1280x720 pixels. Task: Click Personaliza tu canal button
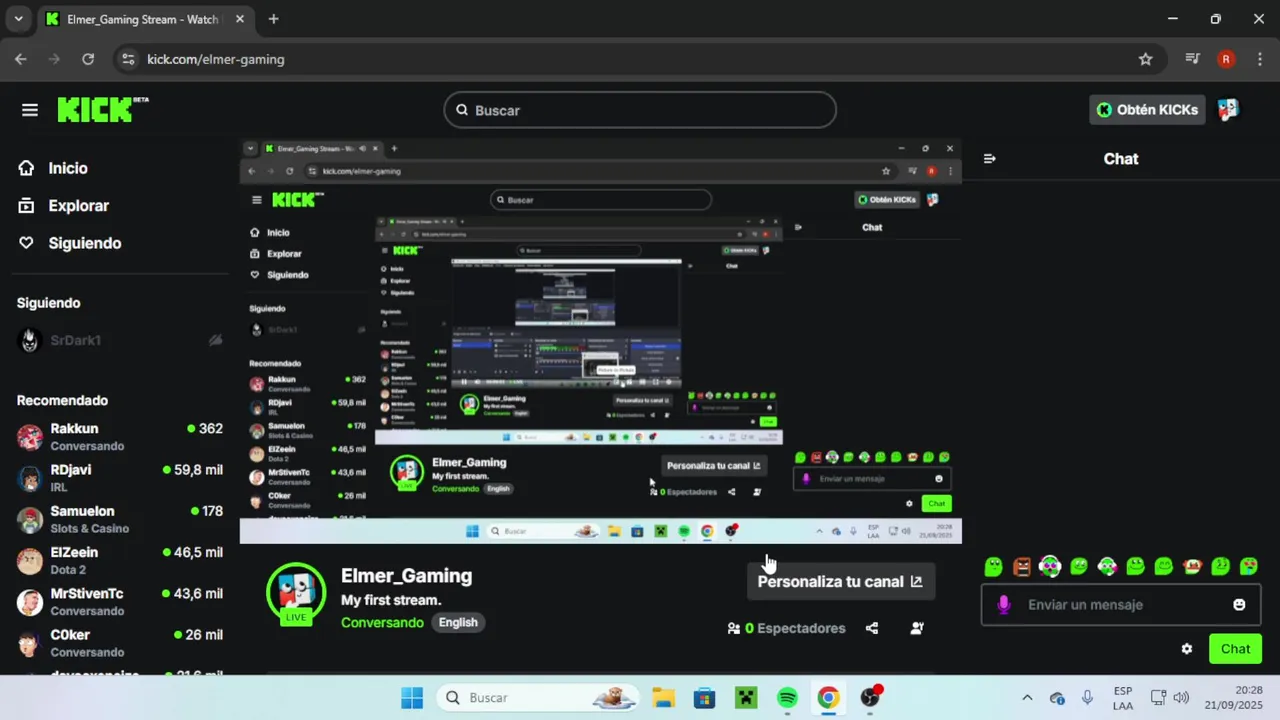(x=841, y=581)
